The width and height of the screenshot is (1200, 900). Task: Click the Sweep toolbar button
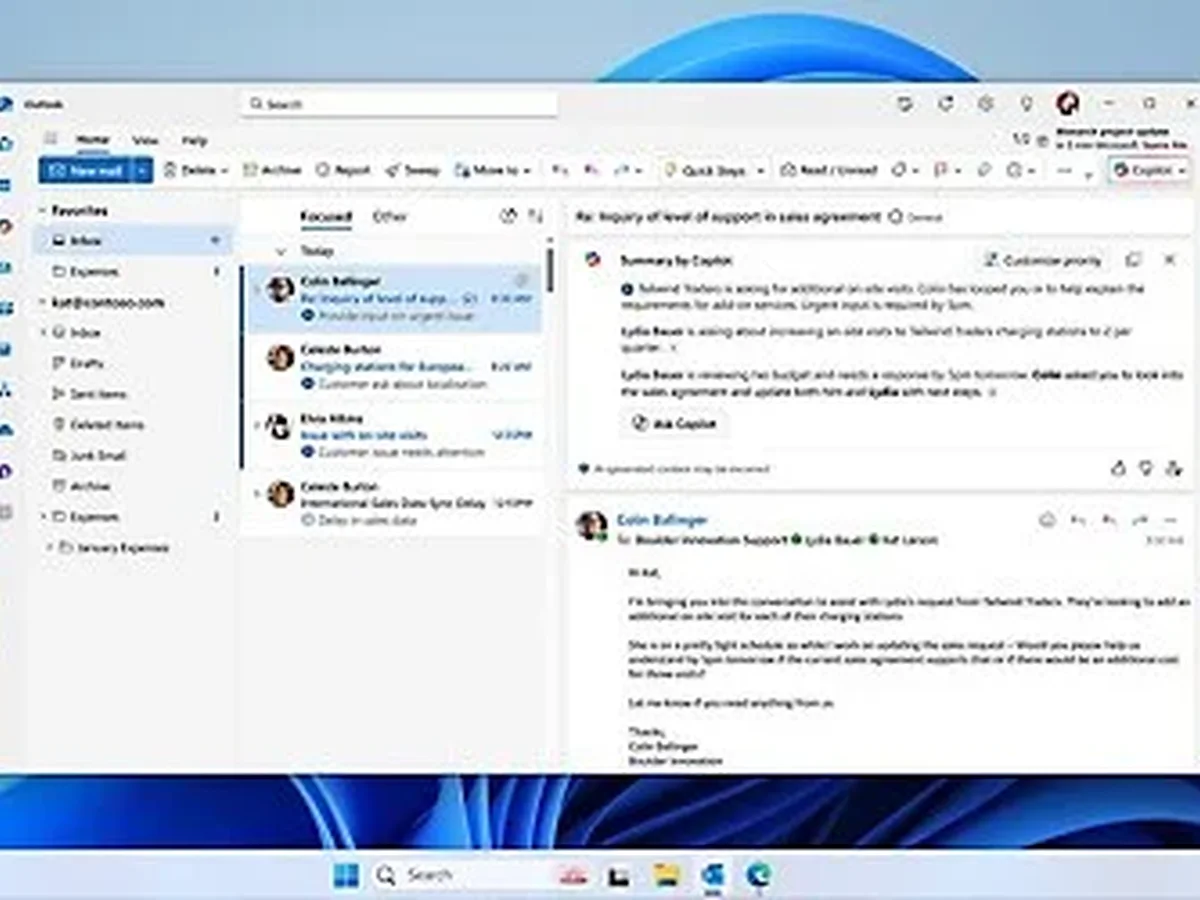point(413,171)
